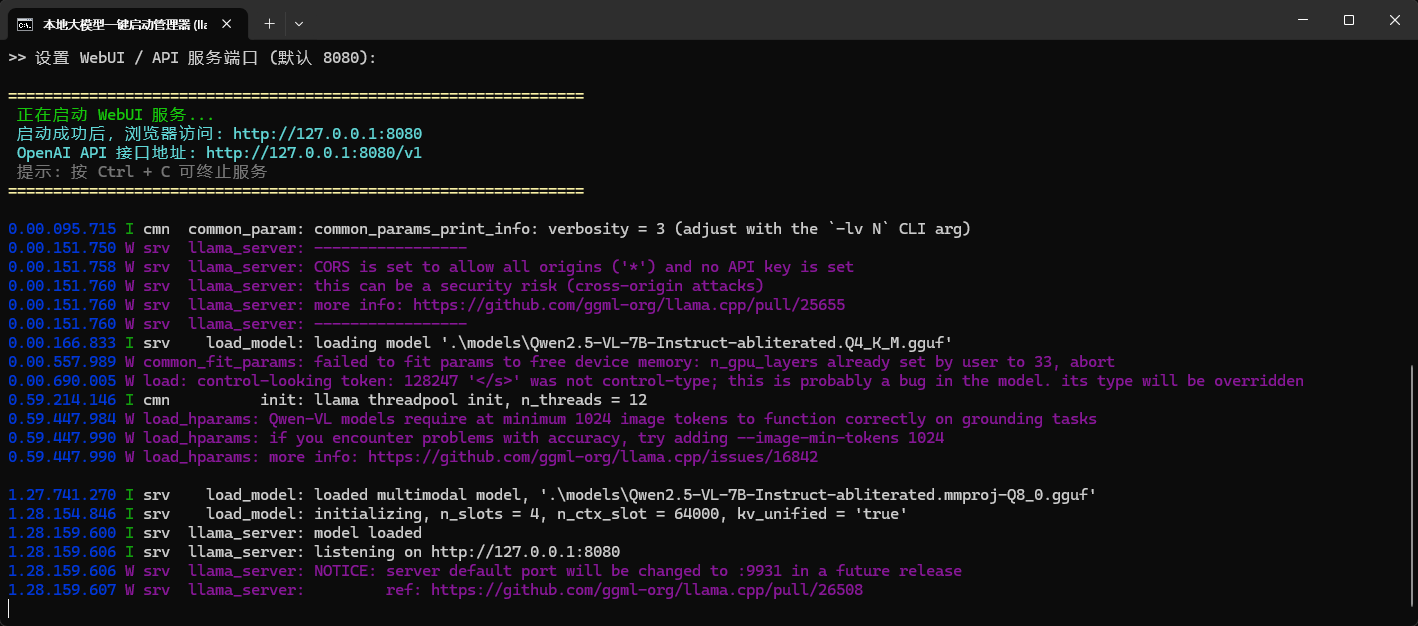This screenshot has width=1418, height=626.
Task: Click the 'verbosity = 3' log text
Action: pyautogui.click(x=607, y=229)
